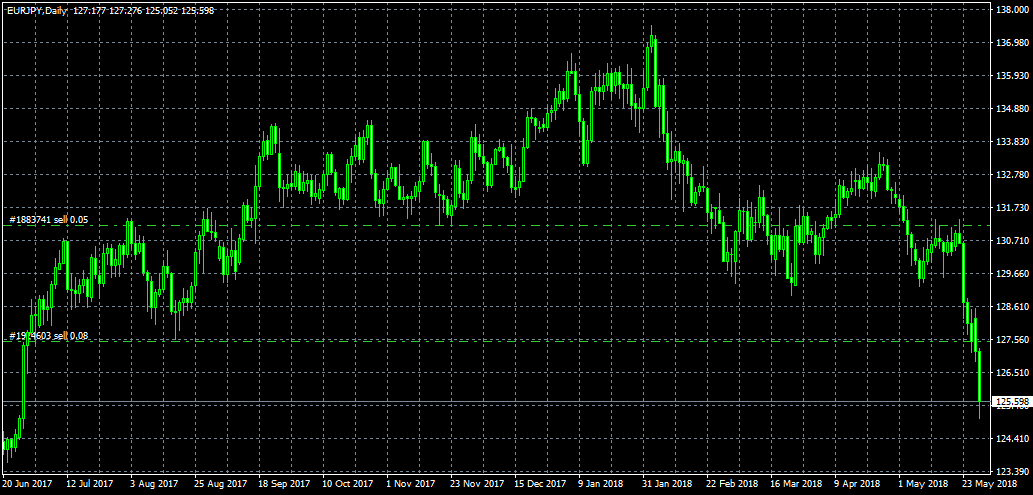The image size is (1033, 495).
Task: Click the 22 Feb 2018 date label
Action: tap(731, 484)
